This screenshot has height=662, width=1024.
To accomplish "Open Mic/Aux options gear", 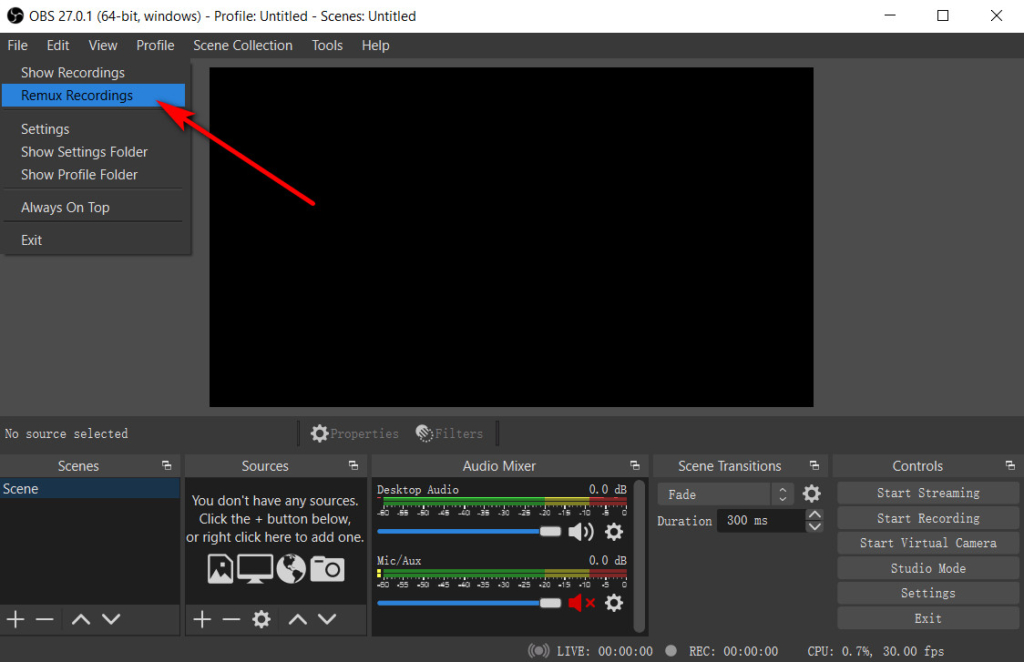I will point(614,603).
